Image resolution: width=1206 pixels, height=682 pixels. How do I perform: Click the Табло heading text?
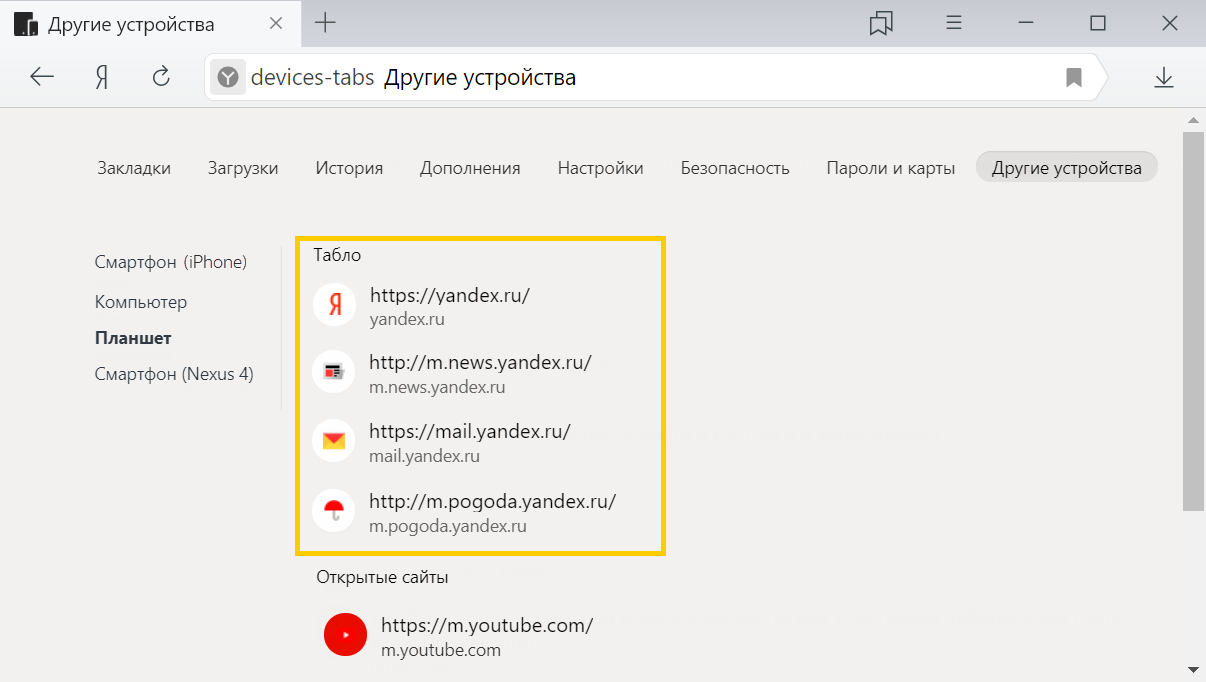coord(337,255)
